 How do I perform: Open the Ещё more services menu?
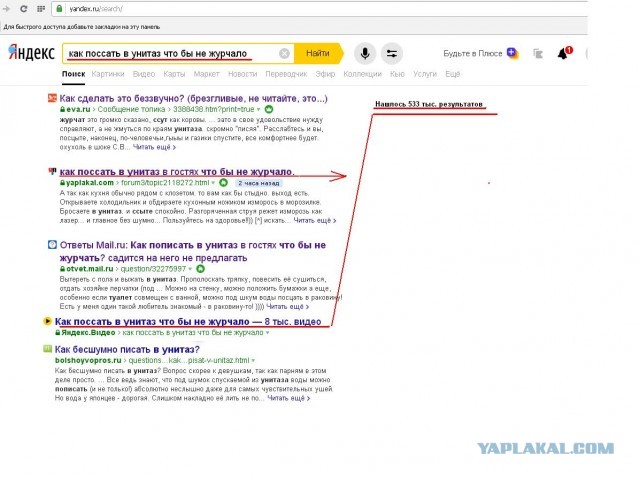point(453,74)
